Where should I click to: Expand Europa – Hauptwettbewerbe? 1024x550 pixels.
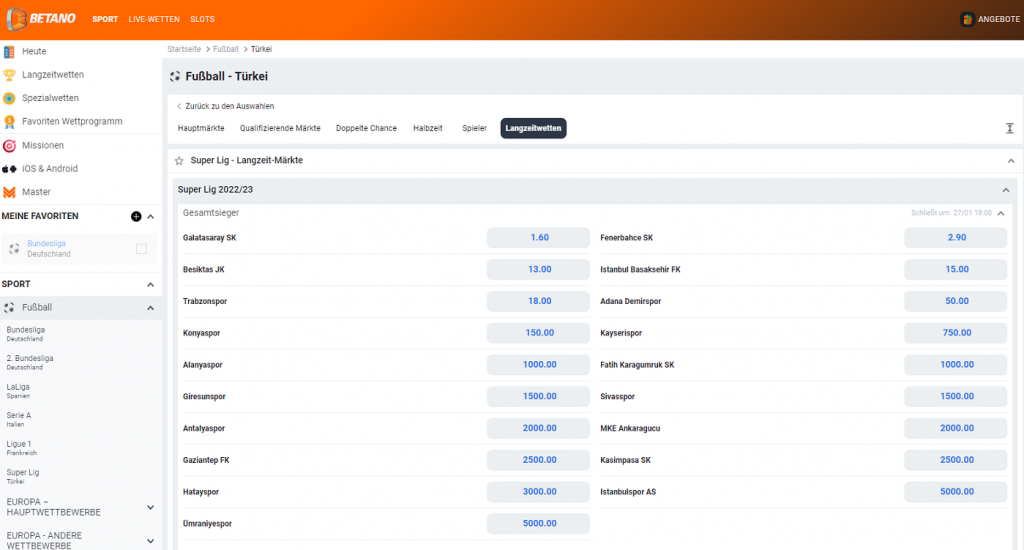pos(151,508)
